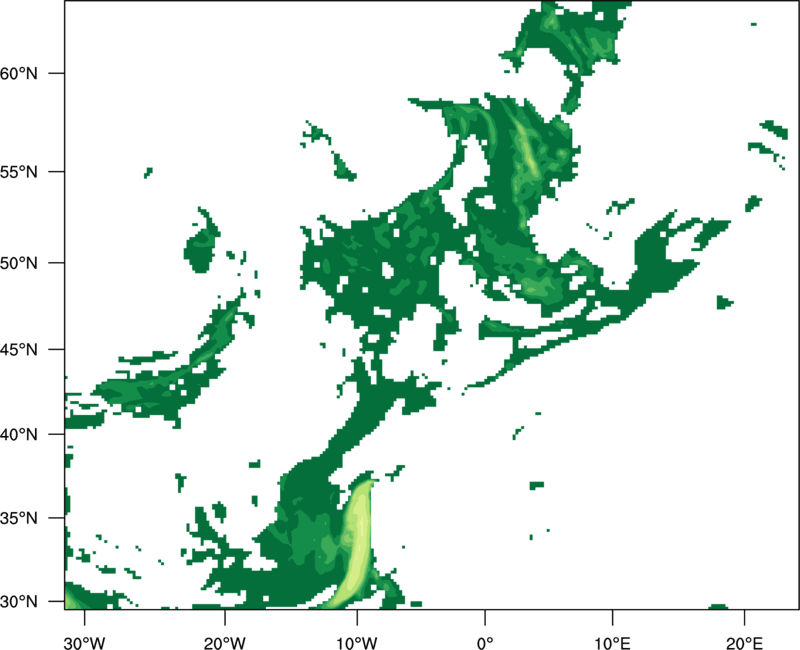Click the 35°N latitude label

tap(19, 518)
